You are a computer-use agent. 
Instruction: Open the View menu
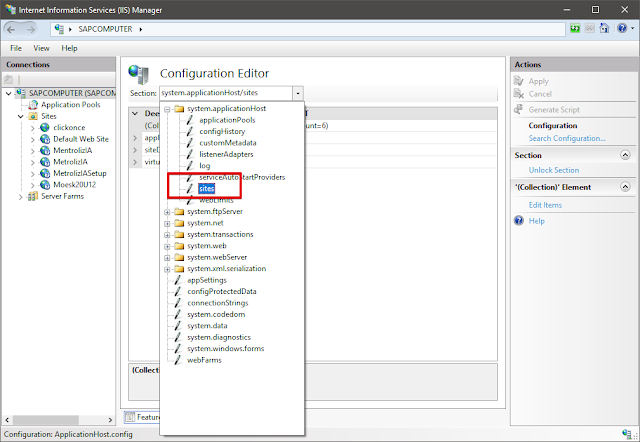[41, 48]
